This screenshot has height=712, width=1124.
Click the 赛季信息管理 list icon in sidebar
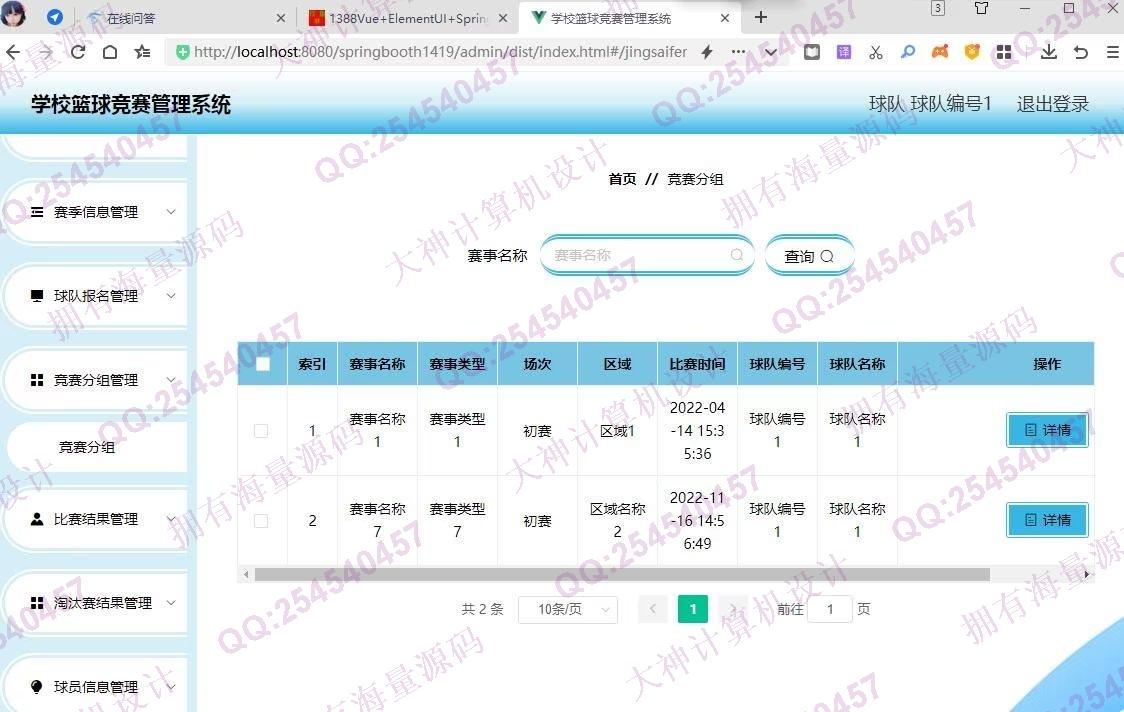[37, 212]
